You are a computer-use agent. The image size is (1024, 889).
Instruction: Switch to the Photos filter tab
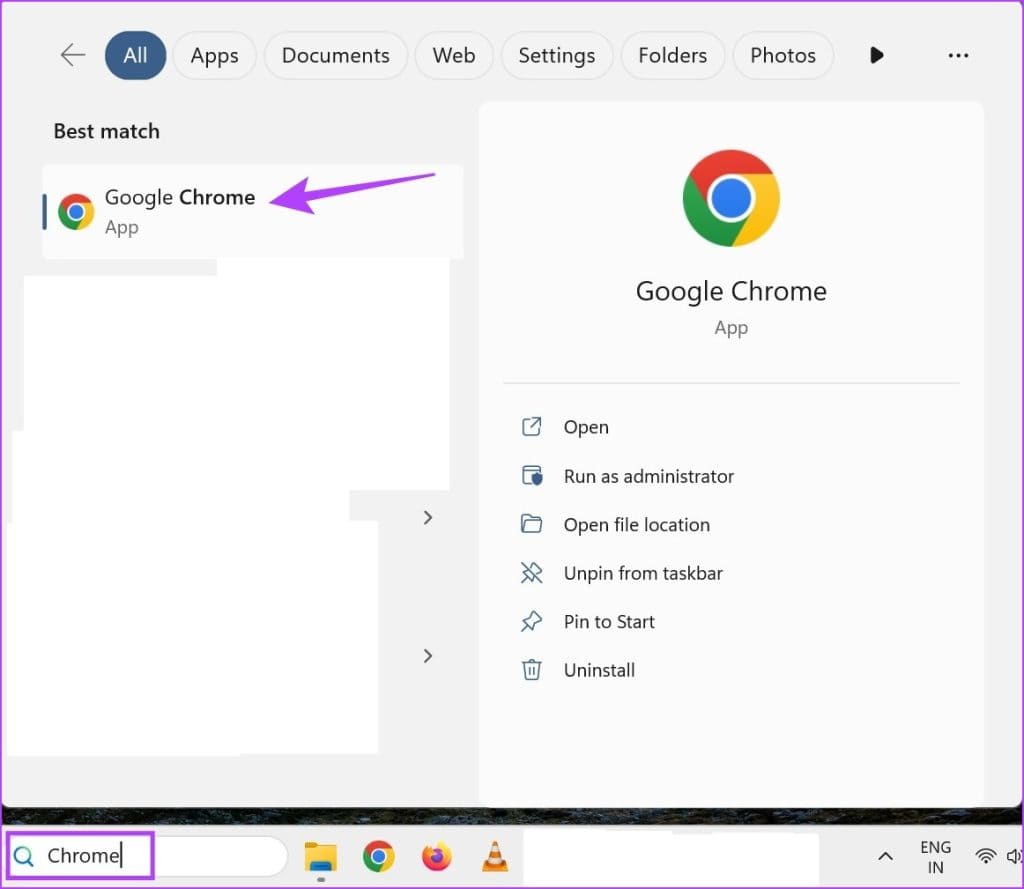(x=783, y=56)
